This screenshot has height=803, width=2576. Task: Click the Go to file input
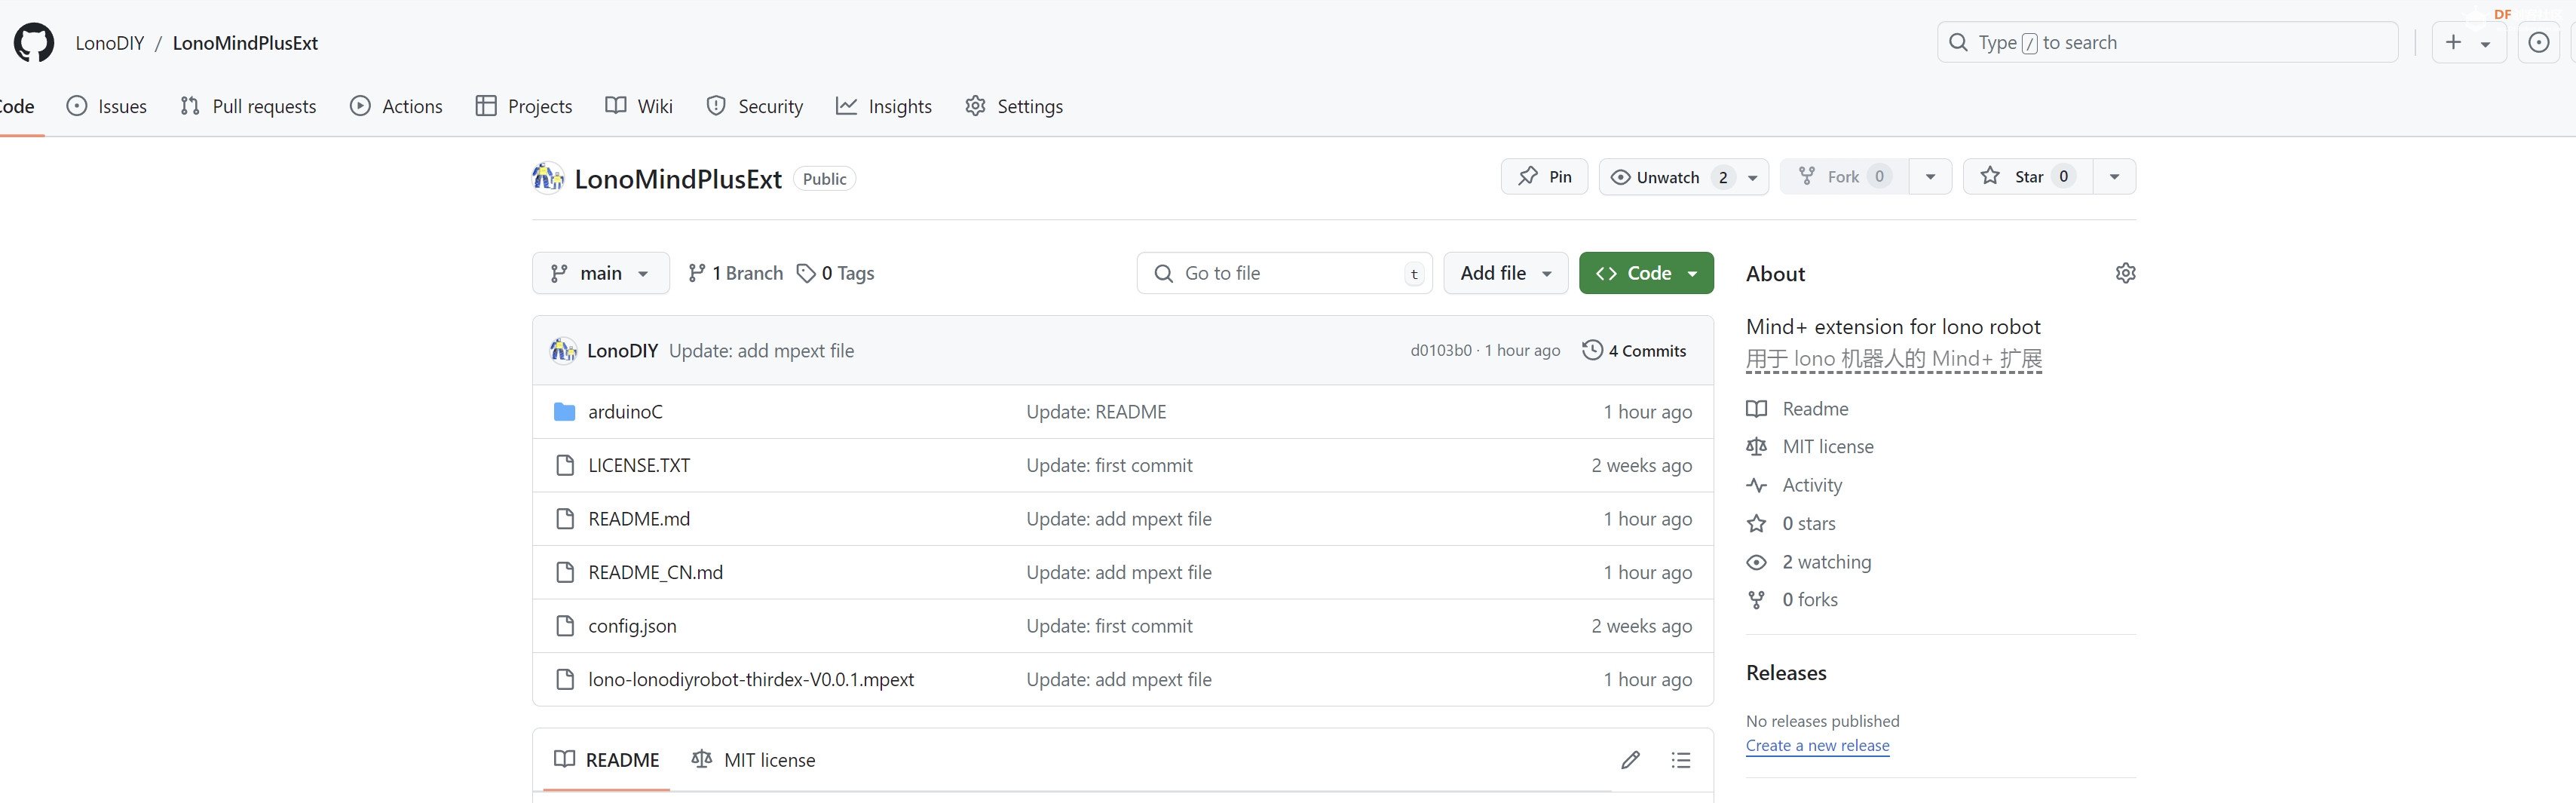pyautogui.click(x=1284, y=273)
